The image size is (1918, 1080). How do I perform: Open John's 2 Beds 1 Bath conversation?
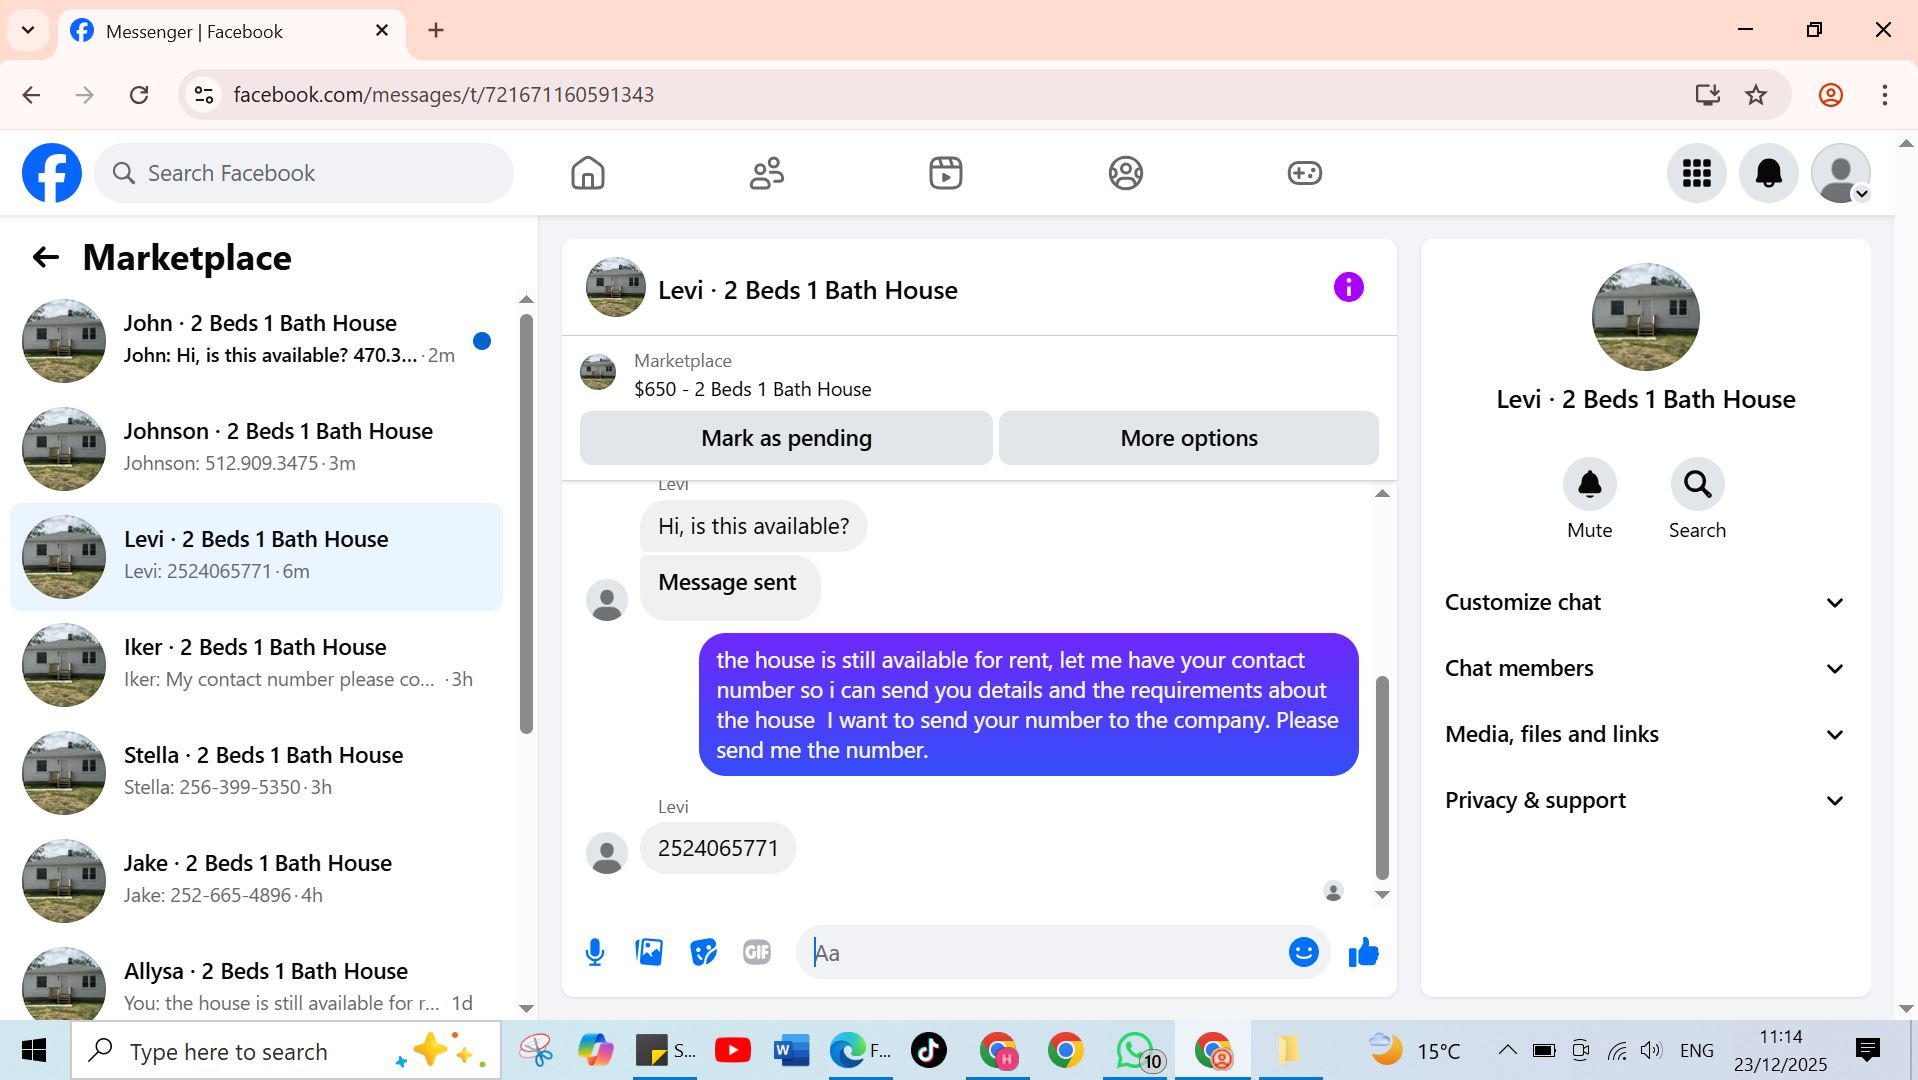[x=257, y=341]
